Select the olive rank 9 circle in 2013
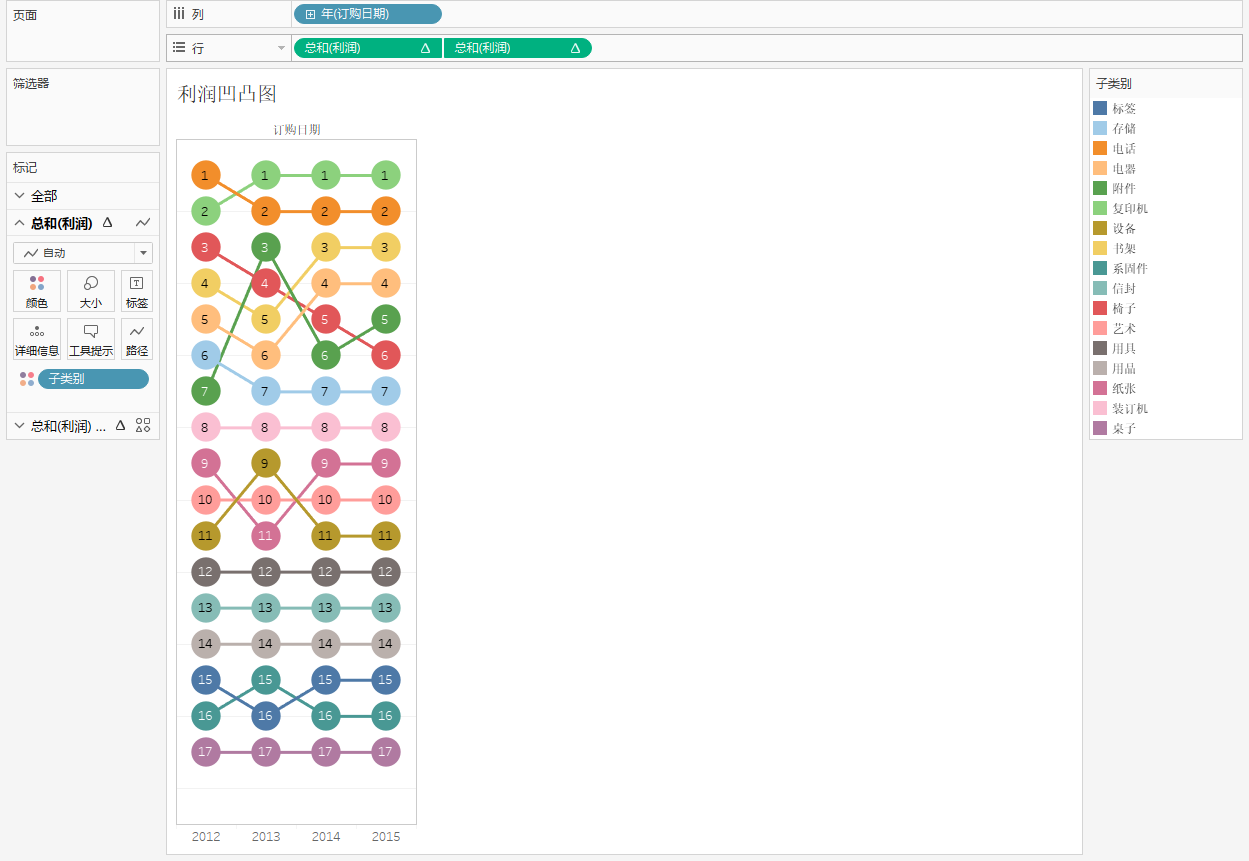The width and height of the screenshot is (1249, 861). 265,463
